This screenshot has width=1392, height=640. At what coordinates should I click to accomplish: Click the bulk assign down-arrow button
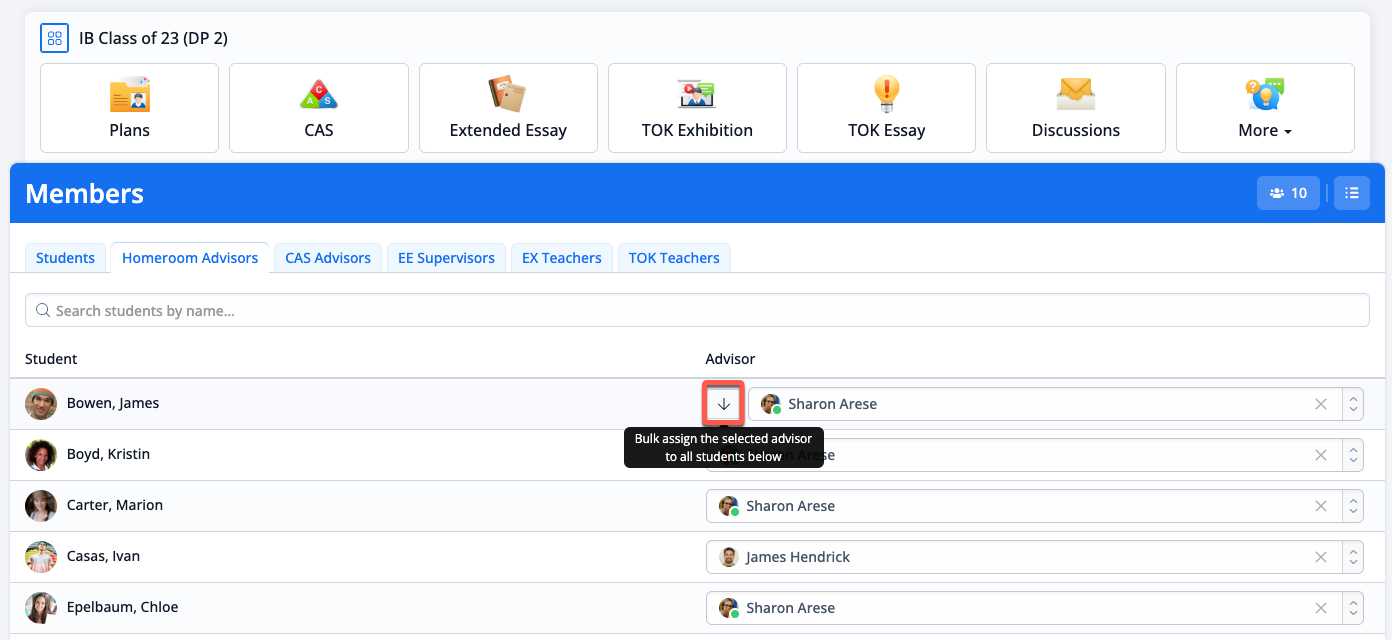pos(724,404)
